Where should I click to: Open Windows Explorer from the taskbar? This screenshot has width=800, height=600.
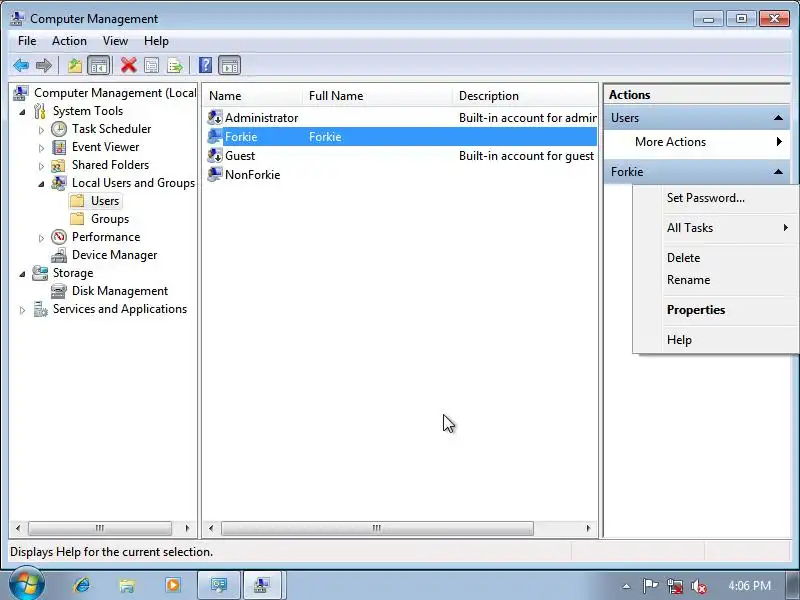[x=127, y=585]
